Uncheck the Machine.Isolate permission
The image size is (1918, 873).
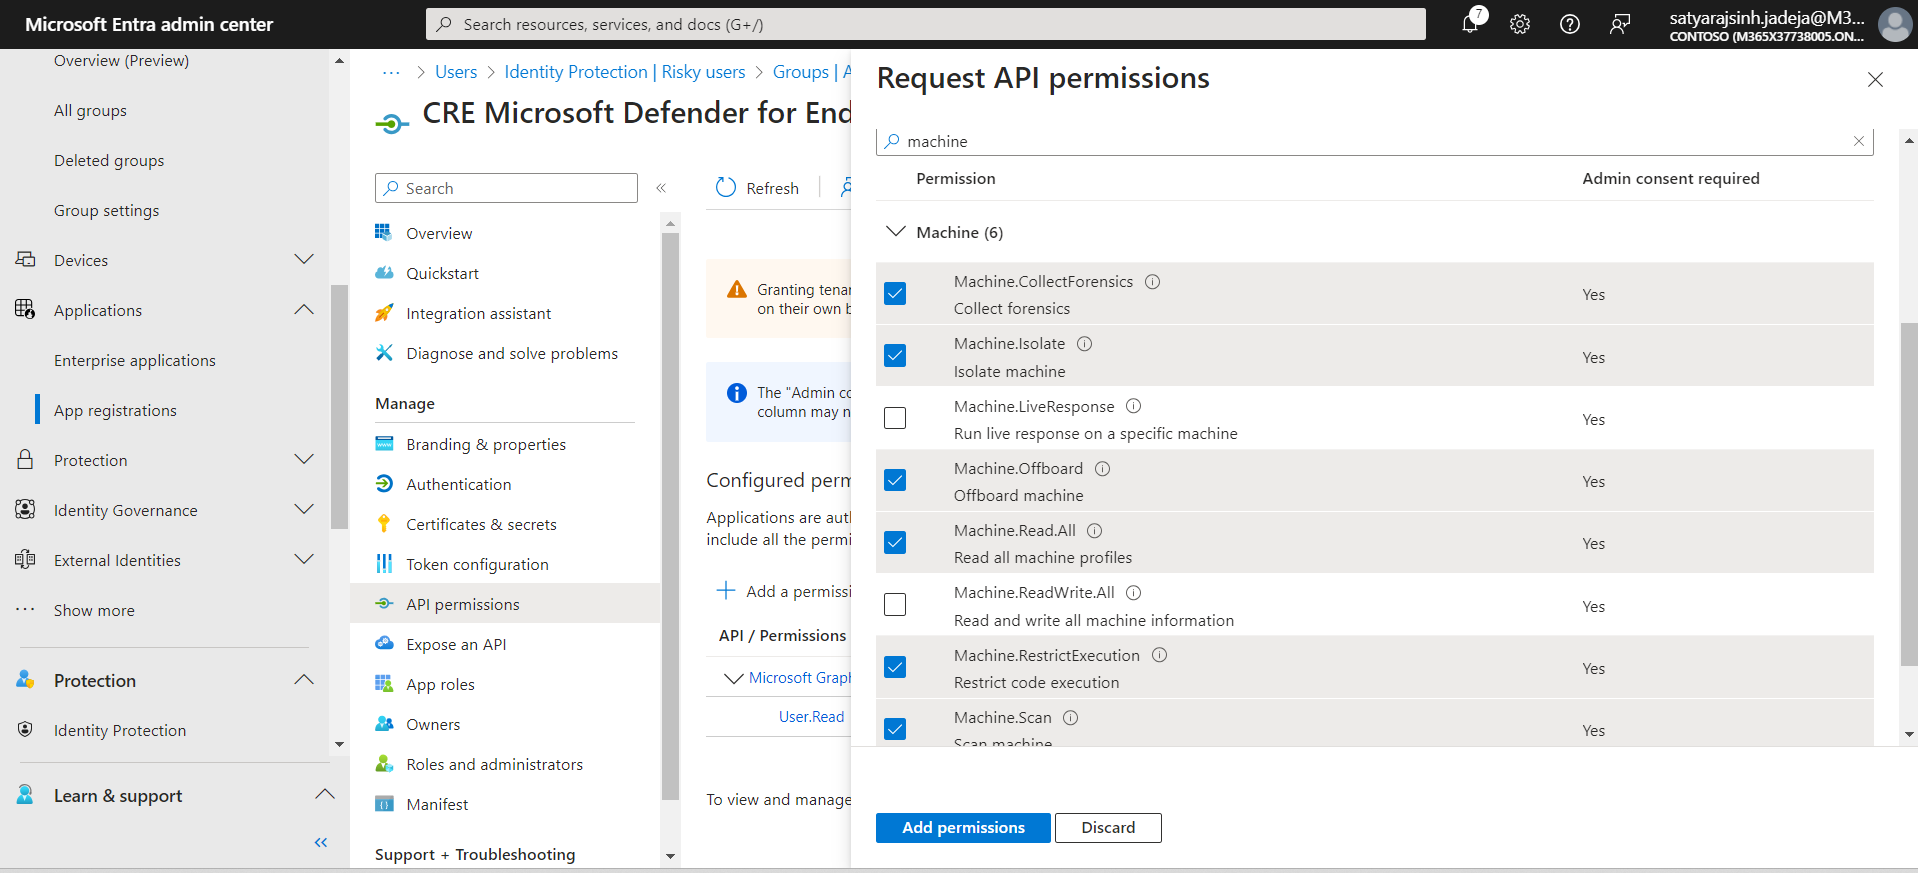tap(895, 356)
